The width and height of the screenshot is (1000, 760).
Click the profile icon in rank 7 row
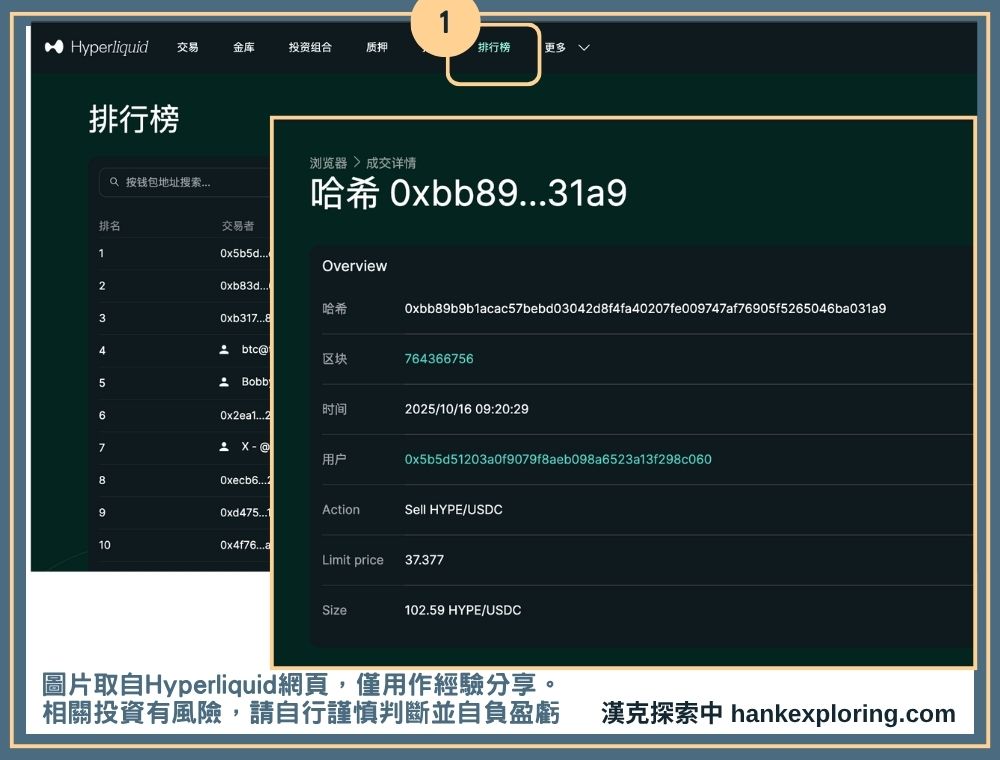224,447
